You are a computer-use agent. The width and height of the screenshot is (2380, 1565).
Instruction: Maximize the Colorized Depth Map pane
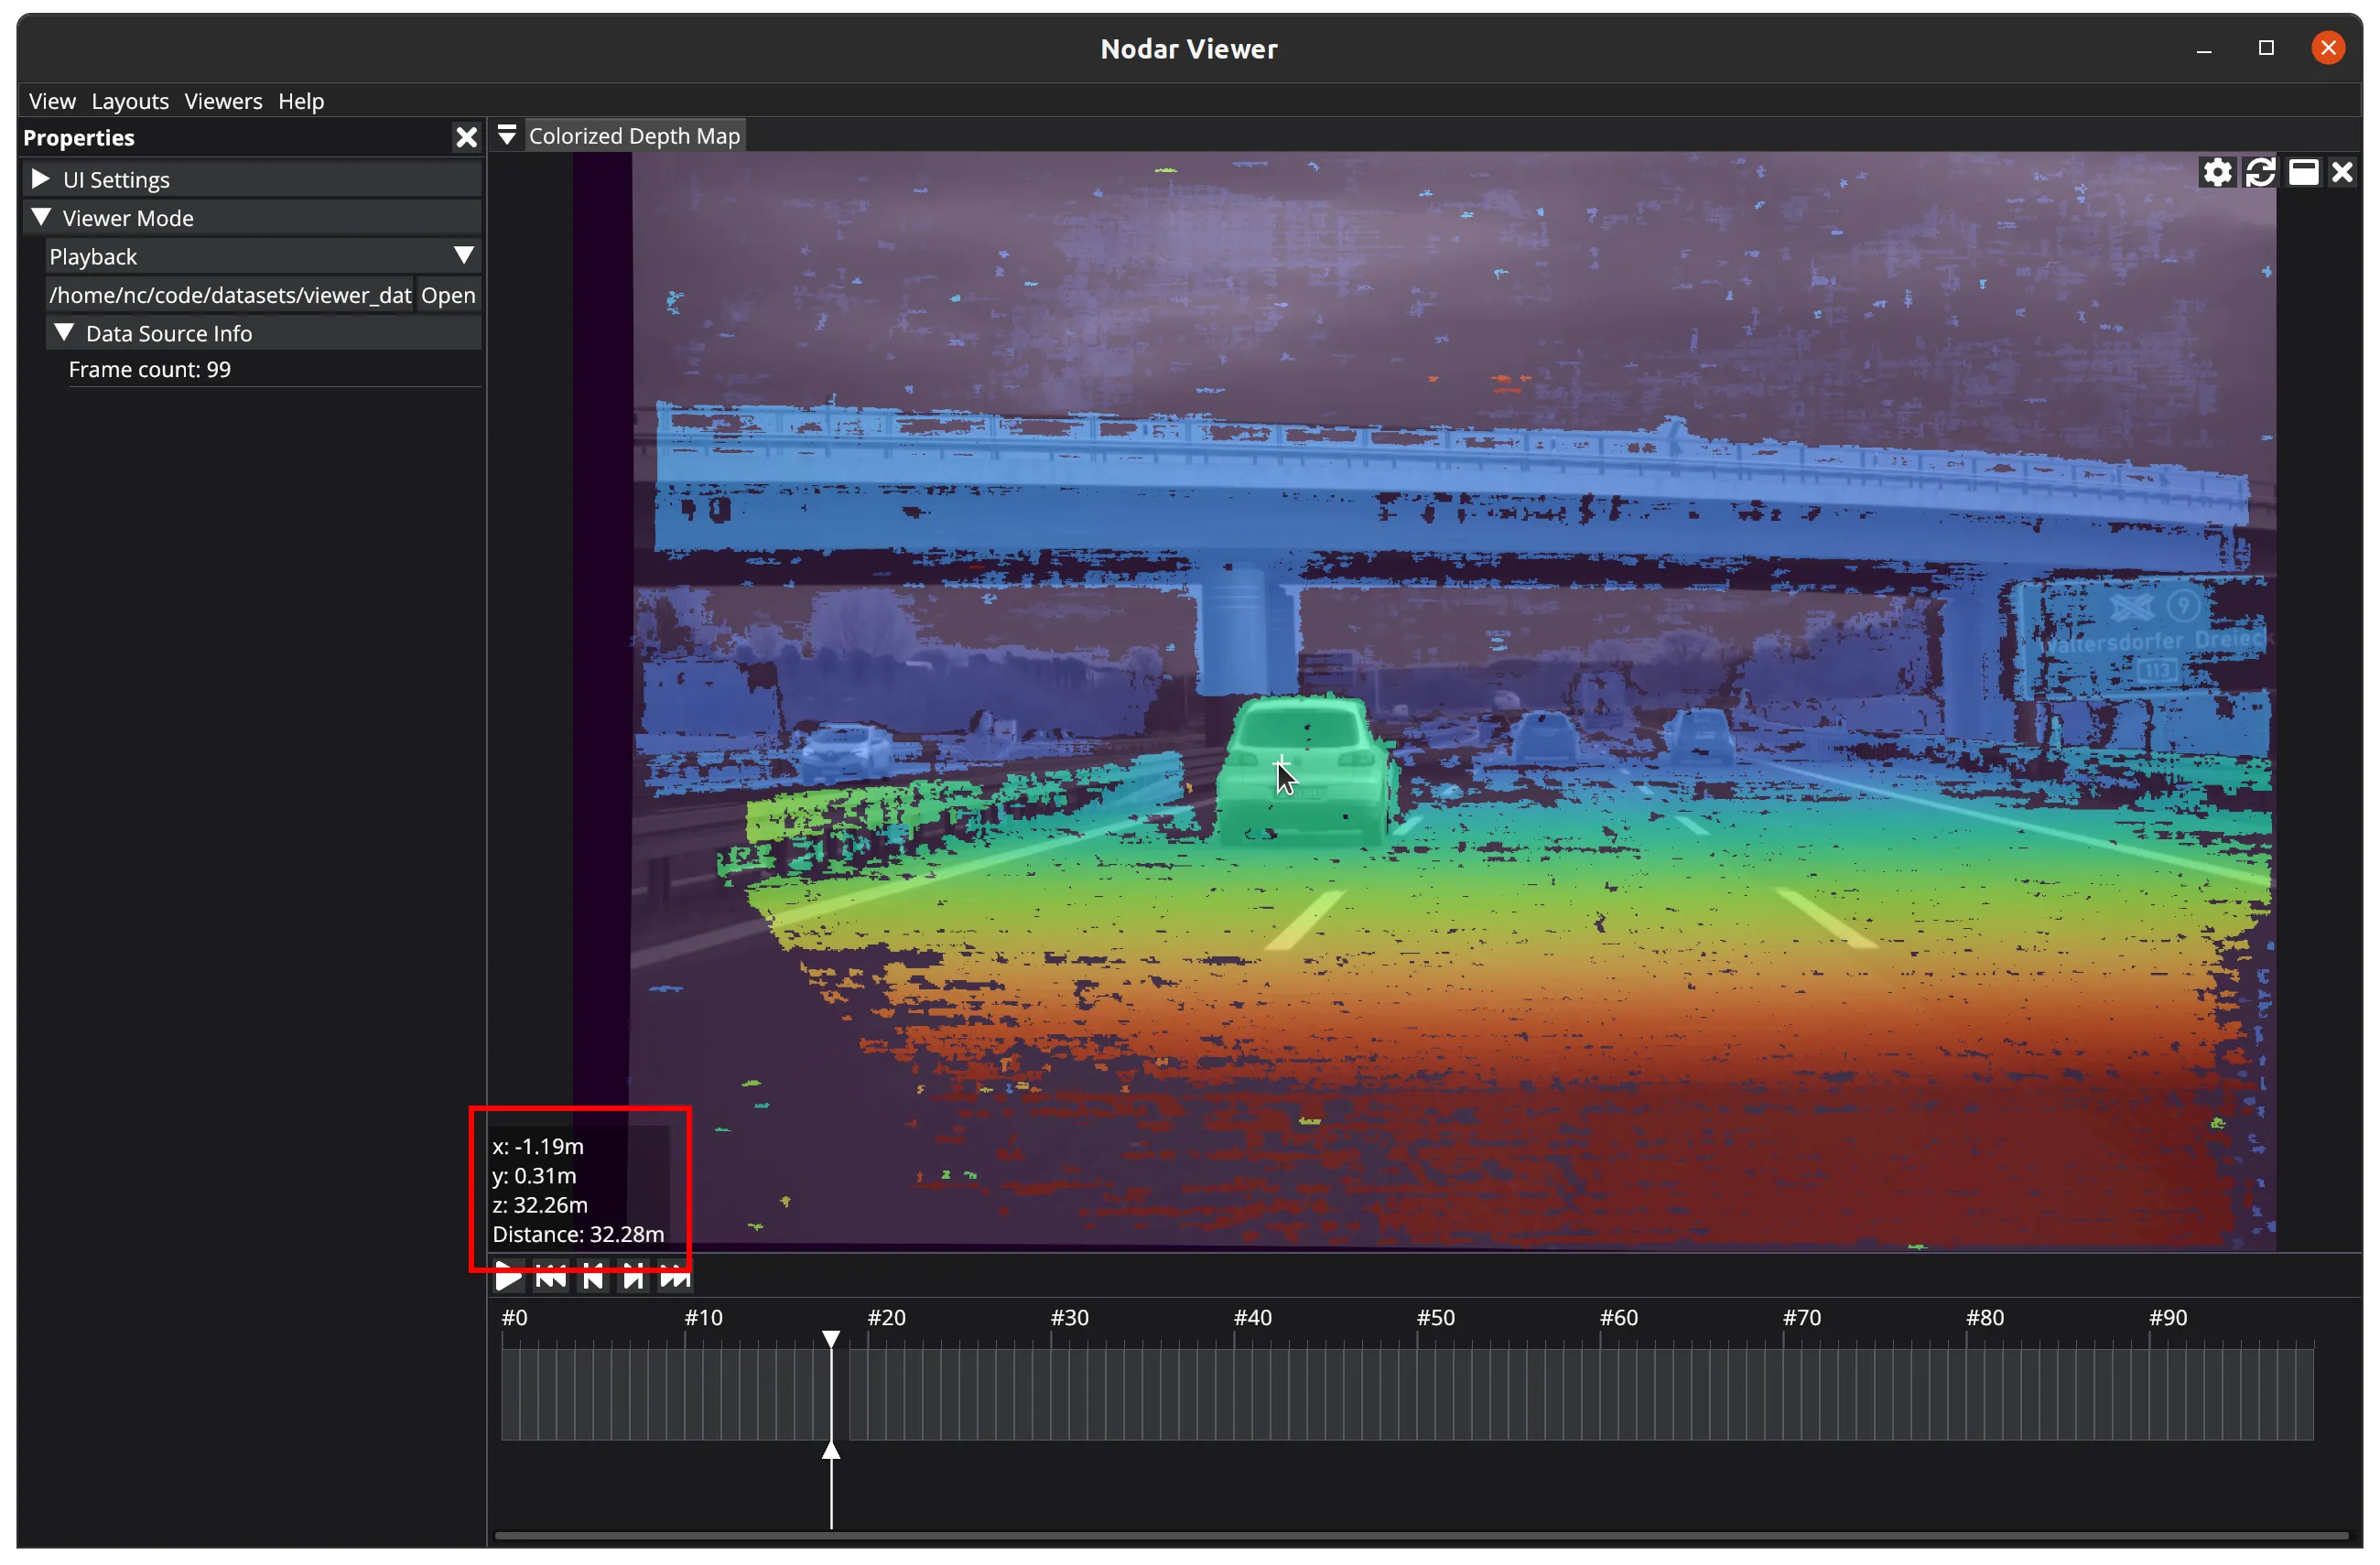point(2303,173)
